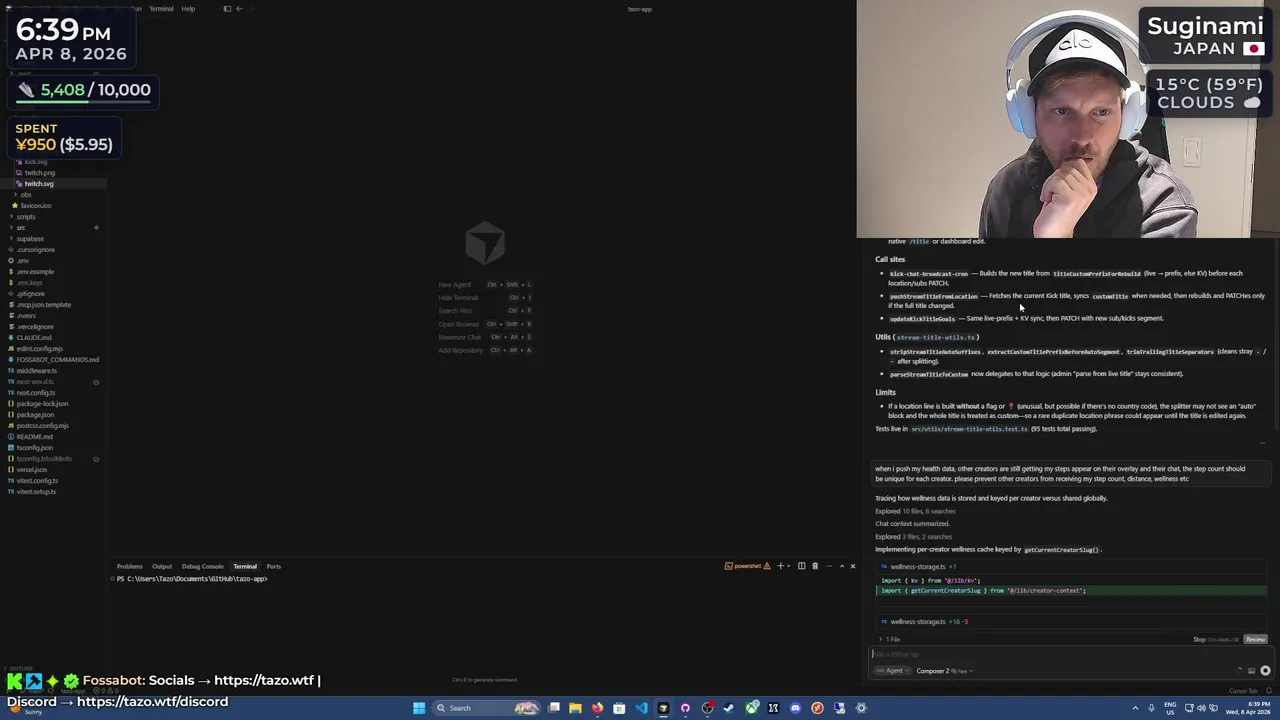Switch to the Output panel tab
The width and height of the screenshot is (1280, 720).
(x=162, y=567)
